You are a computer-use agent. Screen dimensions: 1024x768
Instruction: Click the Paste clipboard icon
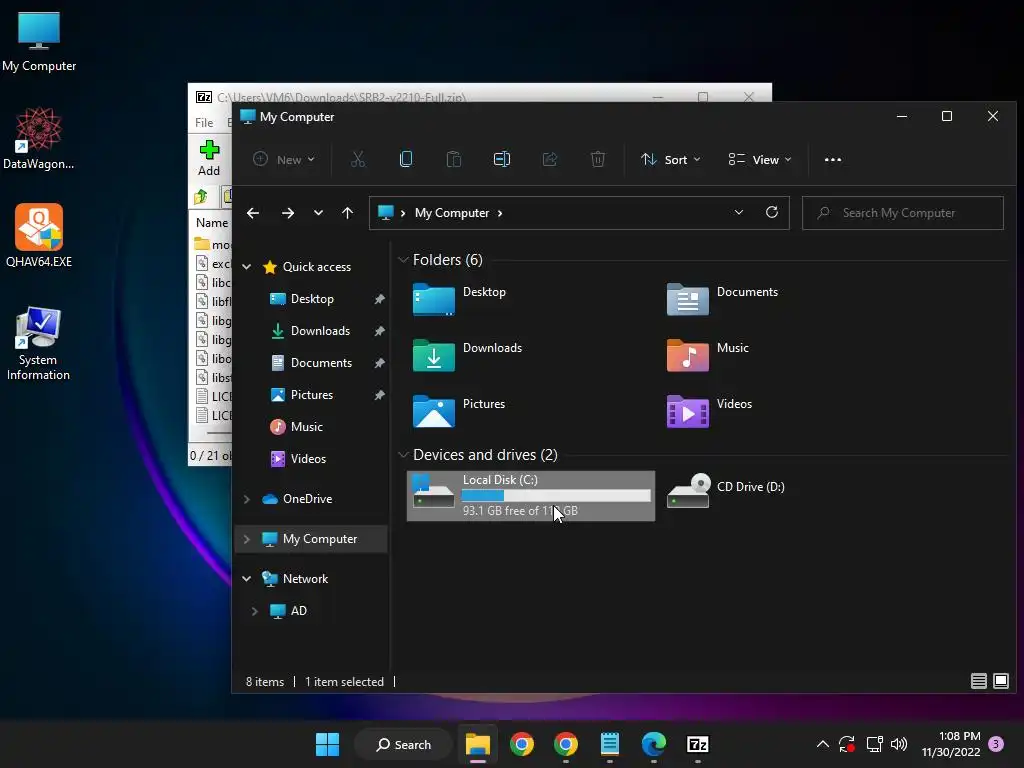454,159
